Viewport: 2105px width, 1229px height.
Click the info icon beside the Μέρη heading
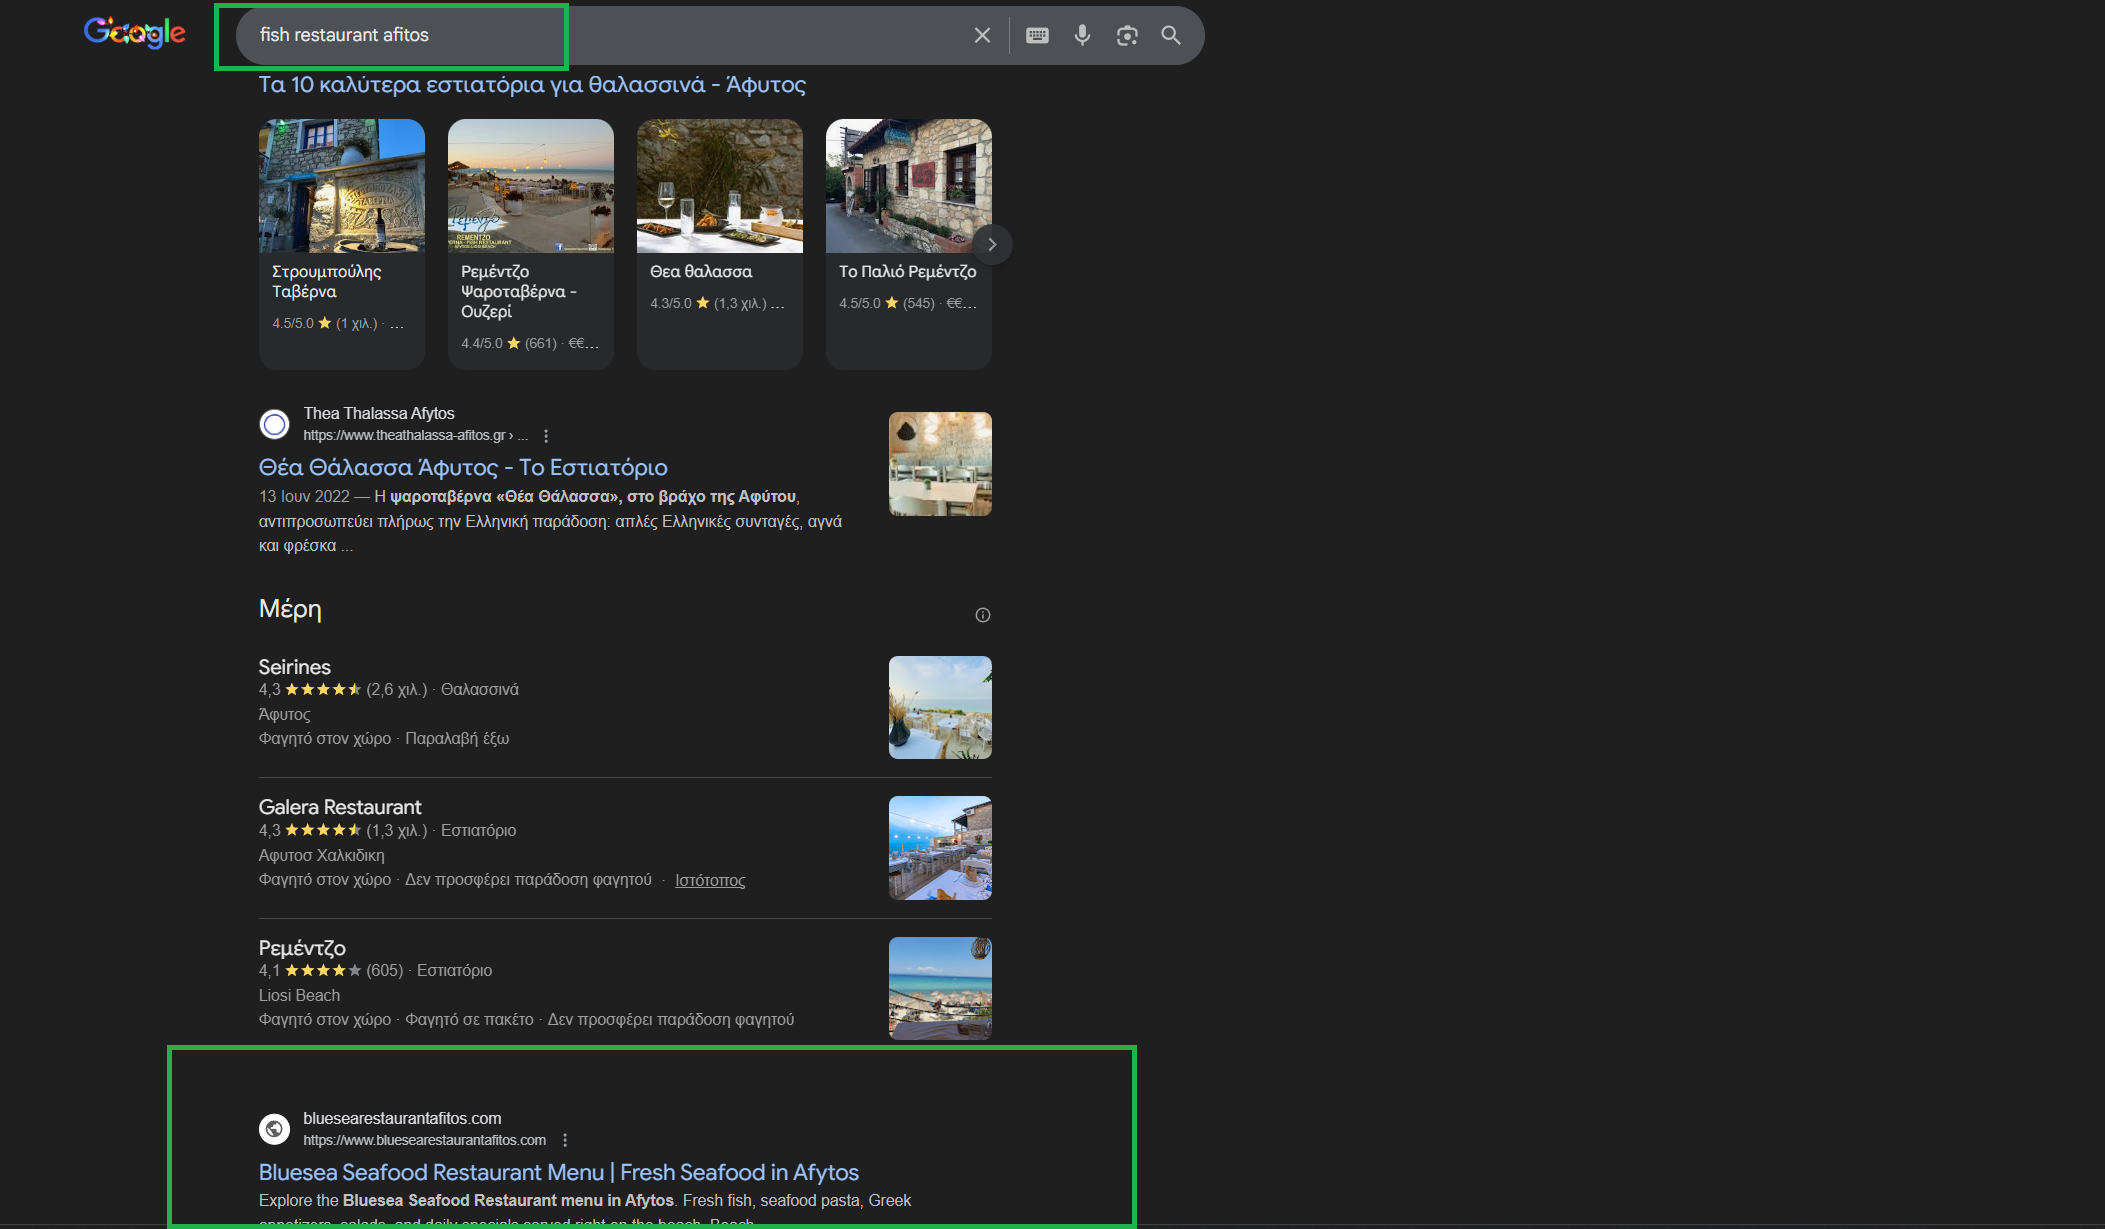pyautogui.click(x=981, y=614)
